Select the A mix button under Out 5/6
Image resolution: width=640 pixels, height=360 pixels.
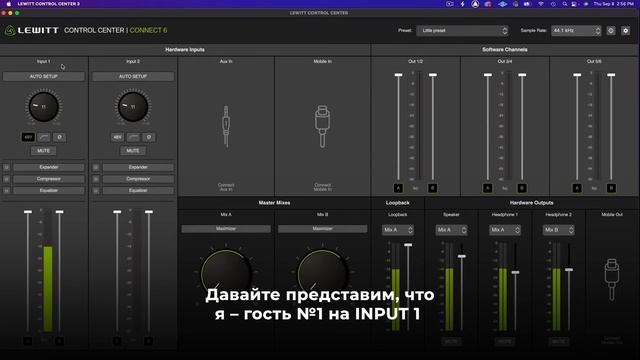point(577,188)
